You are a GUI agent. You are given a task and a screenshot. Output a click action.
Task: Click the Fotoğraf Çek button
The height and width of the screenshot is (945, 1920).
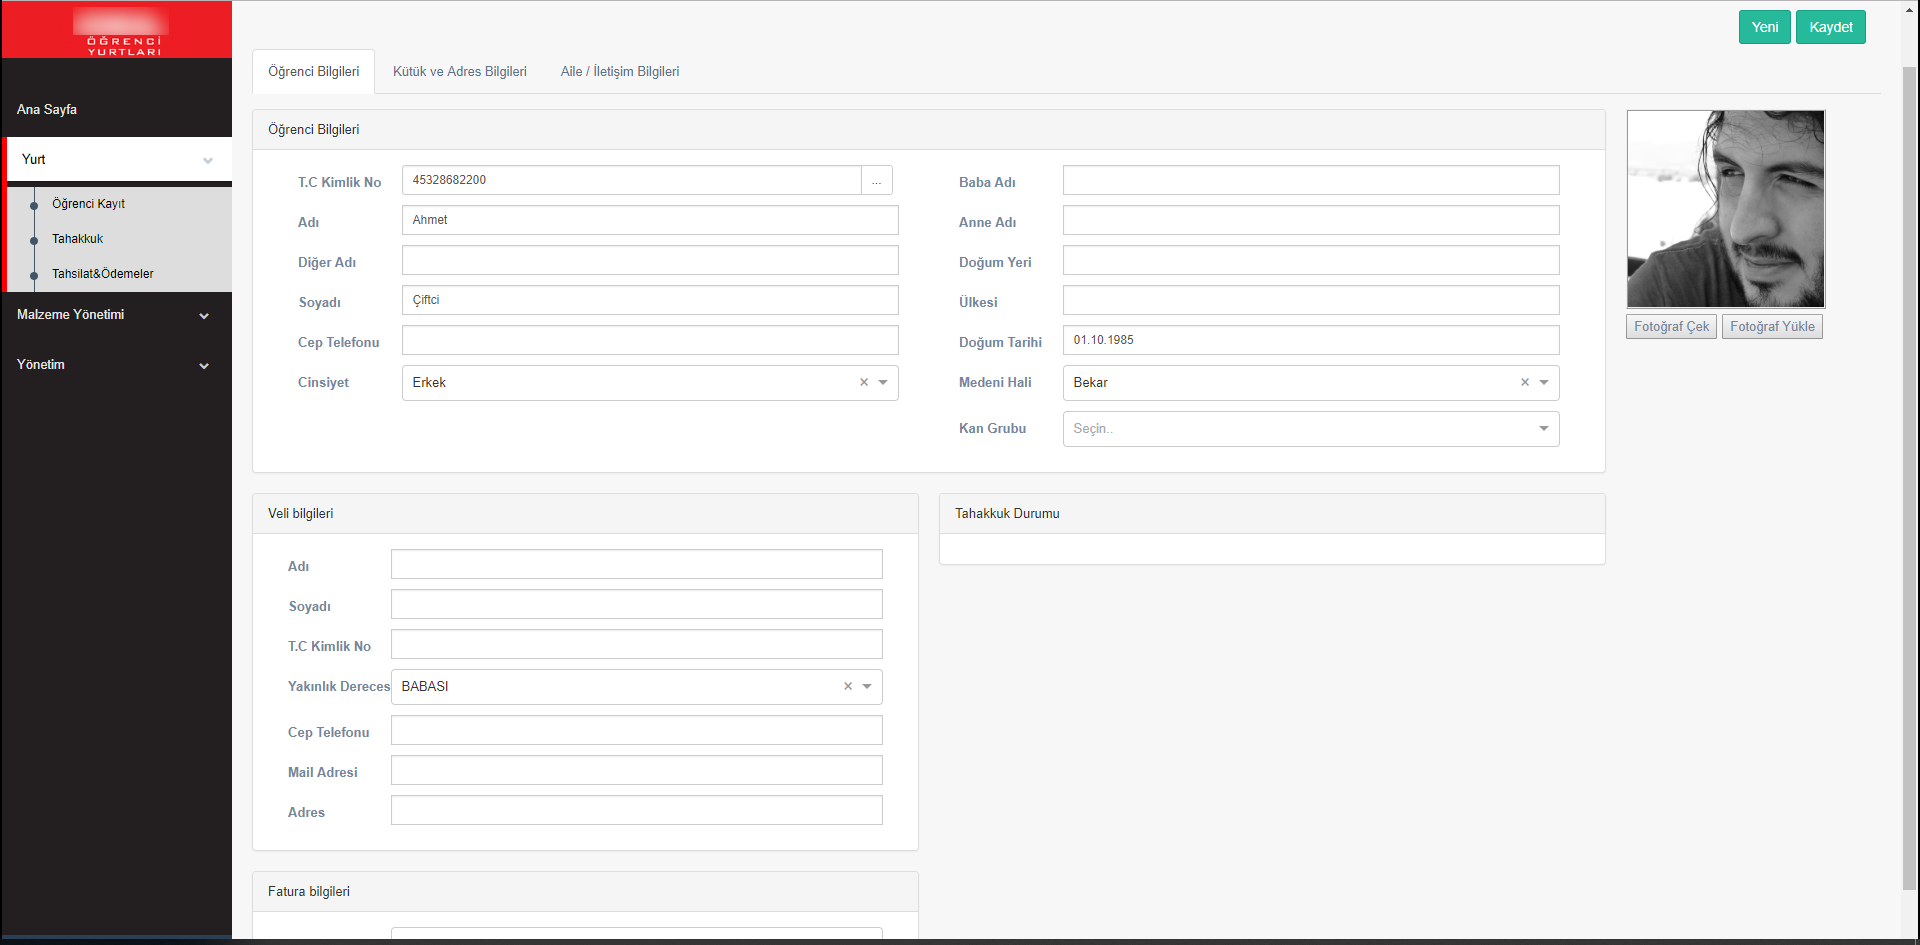click(1671, 327)
